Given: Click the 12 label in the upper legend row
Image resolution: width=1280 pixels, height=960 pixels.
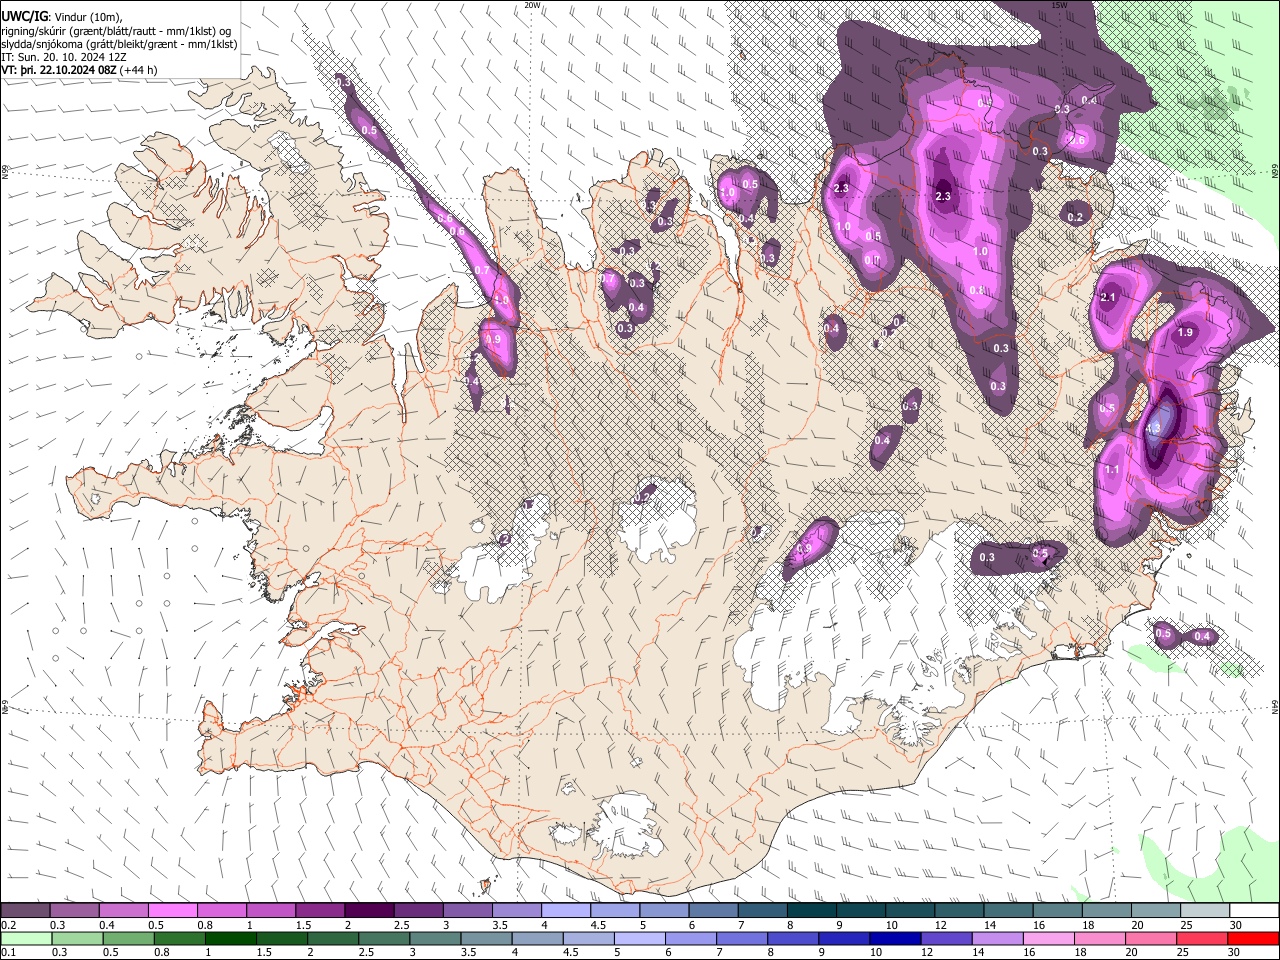Looking at the screenshot, I should tap(941, 925).
